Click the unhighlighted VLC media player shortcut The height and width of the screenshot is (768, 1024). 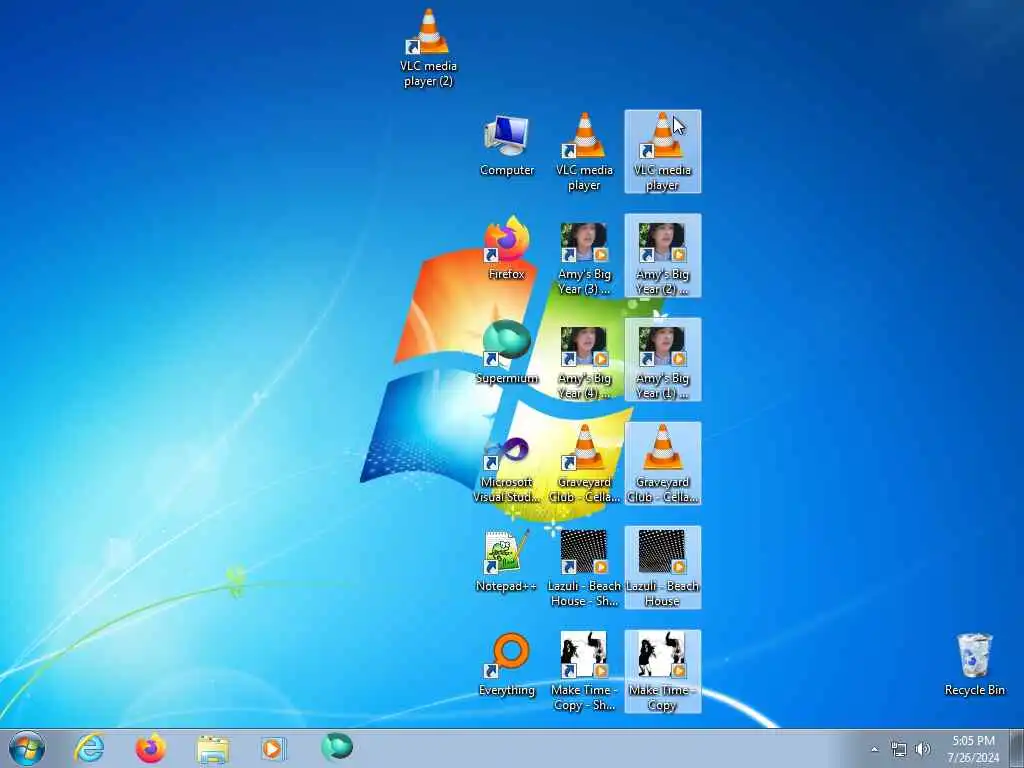click(584, 152)
